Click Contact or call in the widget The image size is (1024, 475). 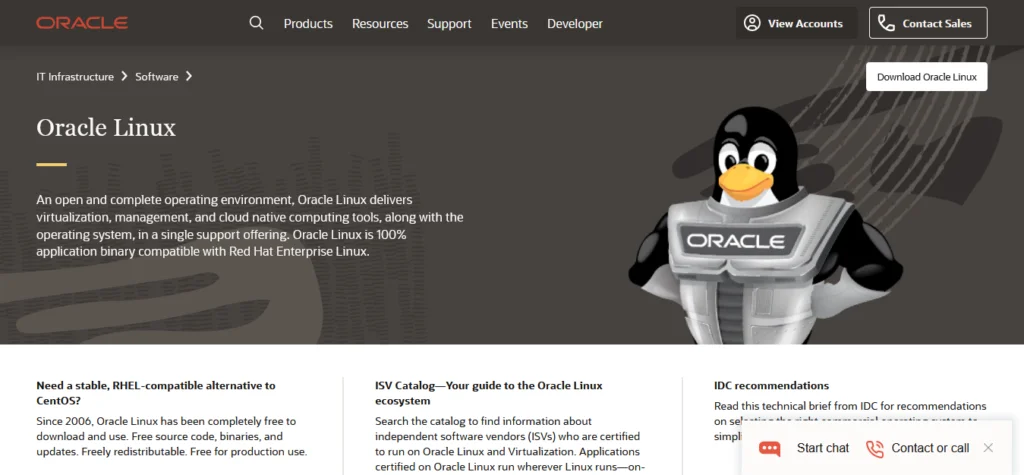(930, 448)
